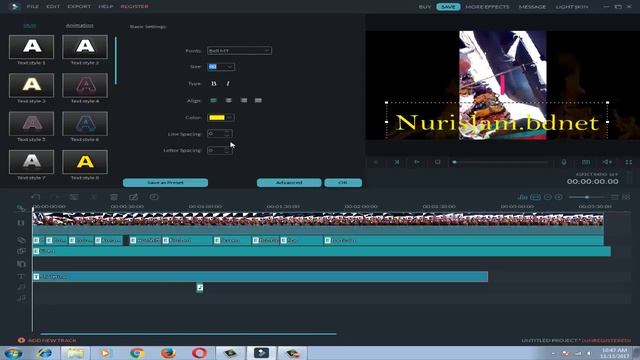
Task: Click the Save as Preset button
Action: pyautogui.click(x=165, y=182)
